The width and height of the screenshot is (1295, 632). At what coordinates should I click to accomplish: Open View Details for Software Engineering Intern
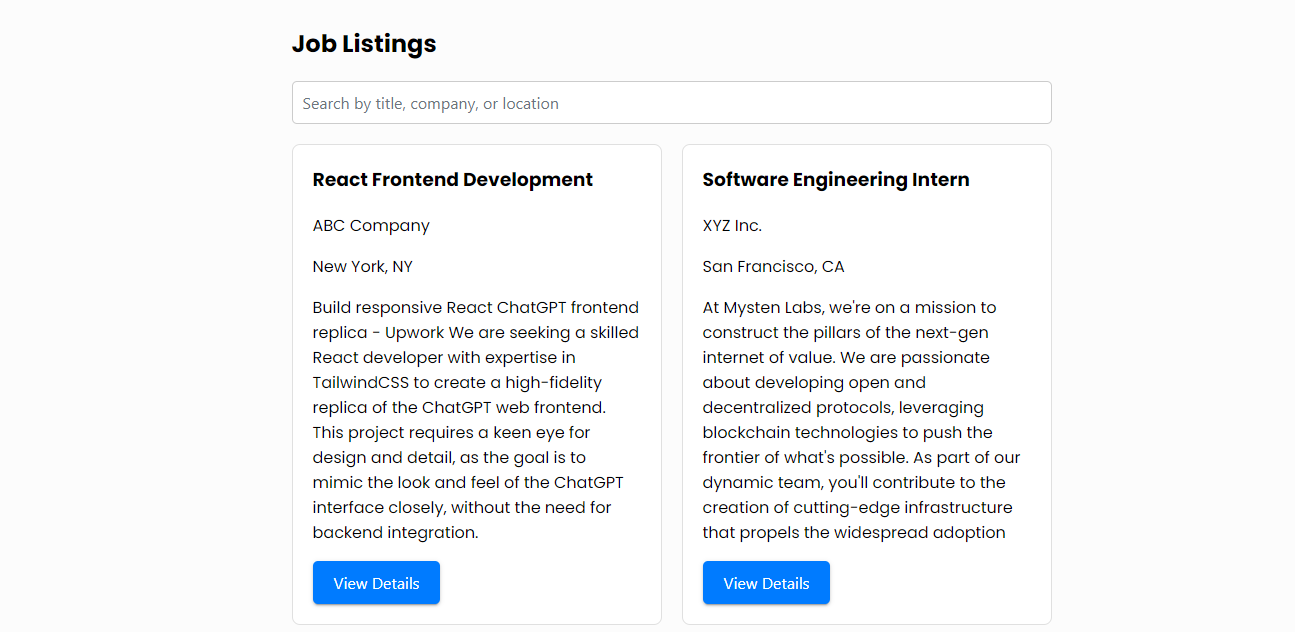coord(766,583)
